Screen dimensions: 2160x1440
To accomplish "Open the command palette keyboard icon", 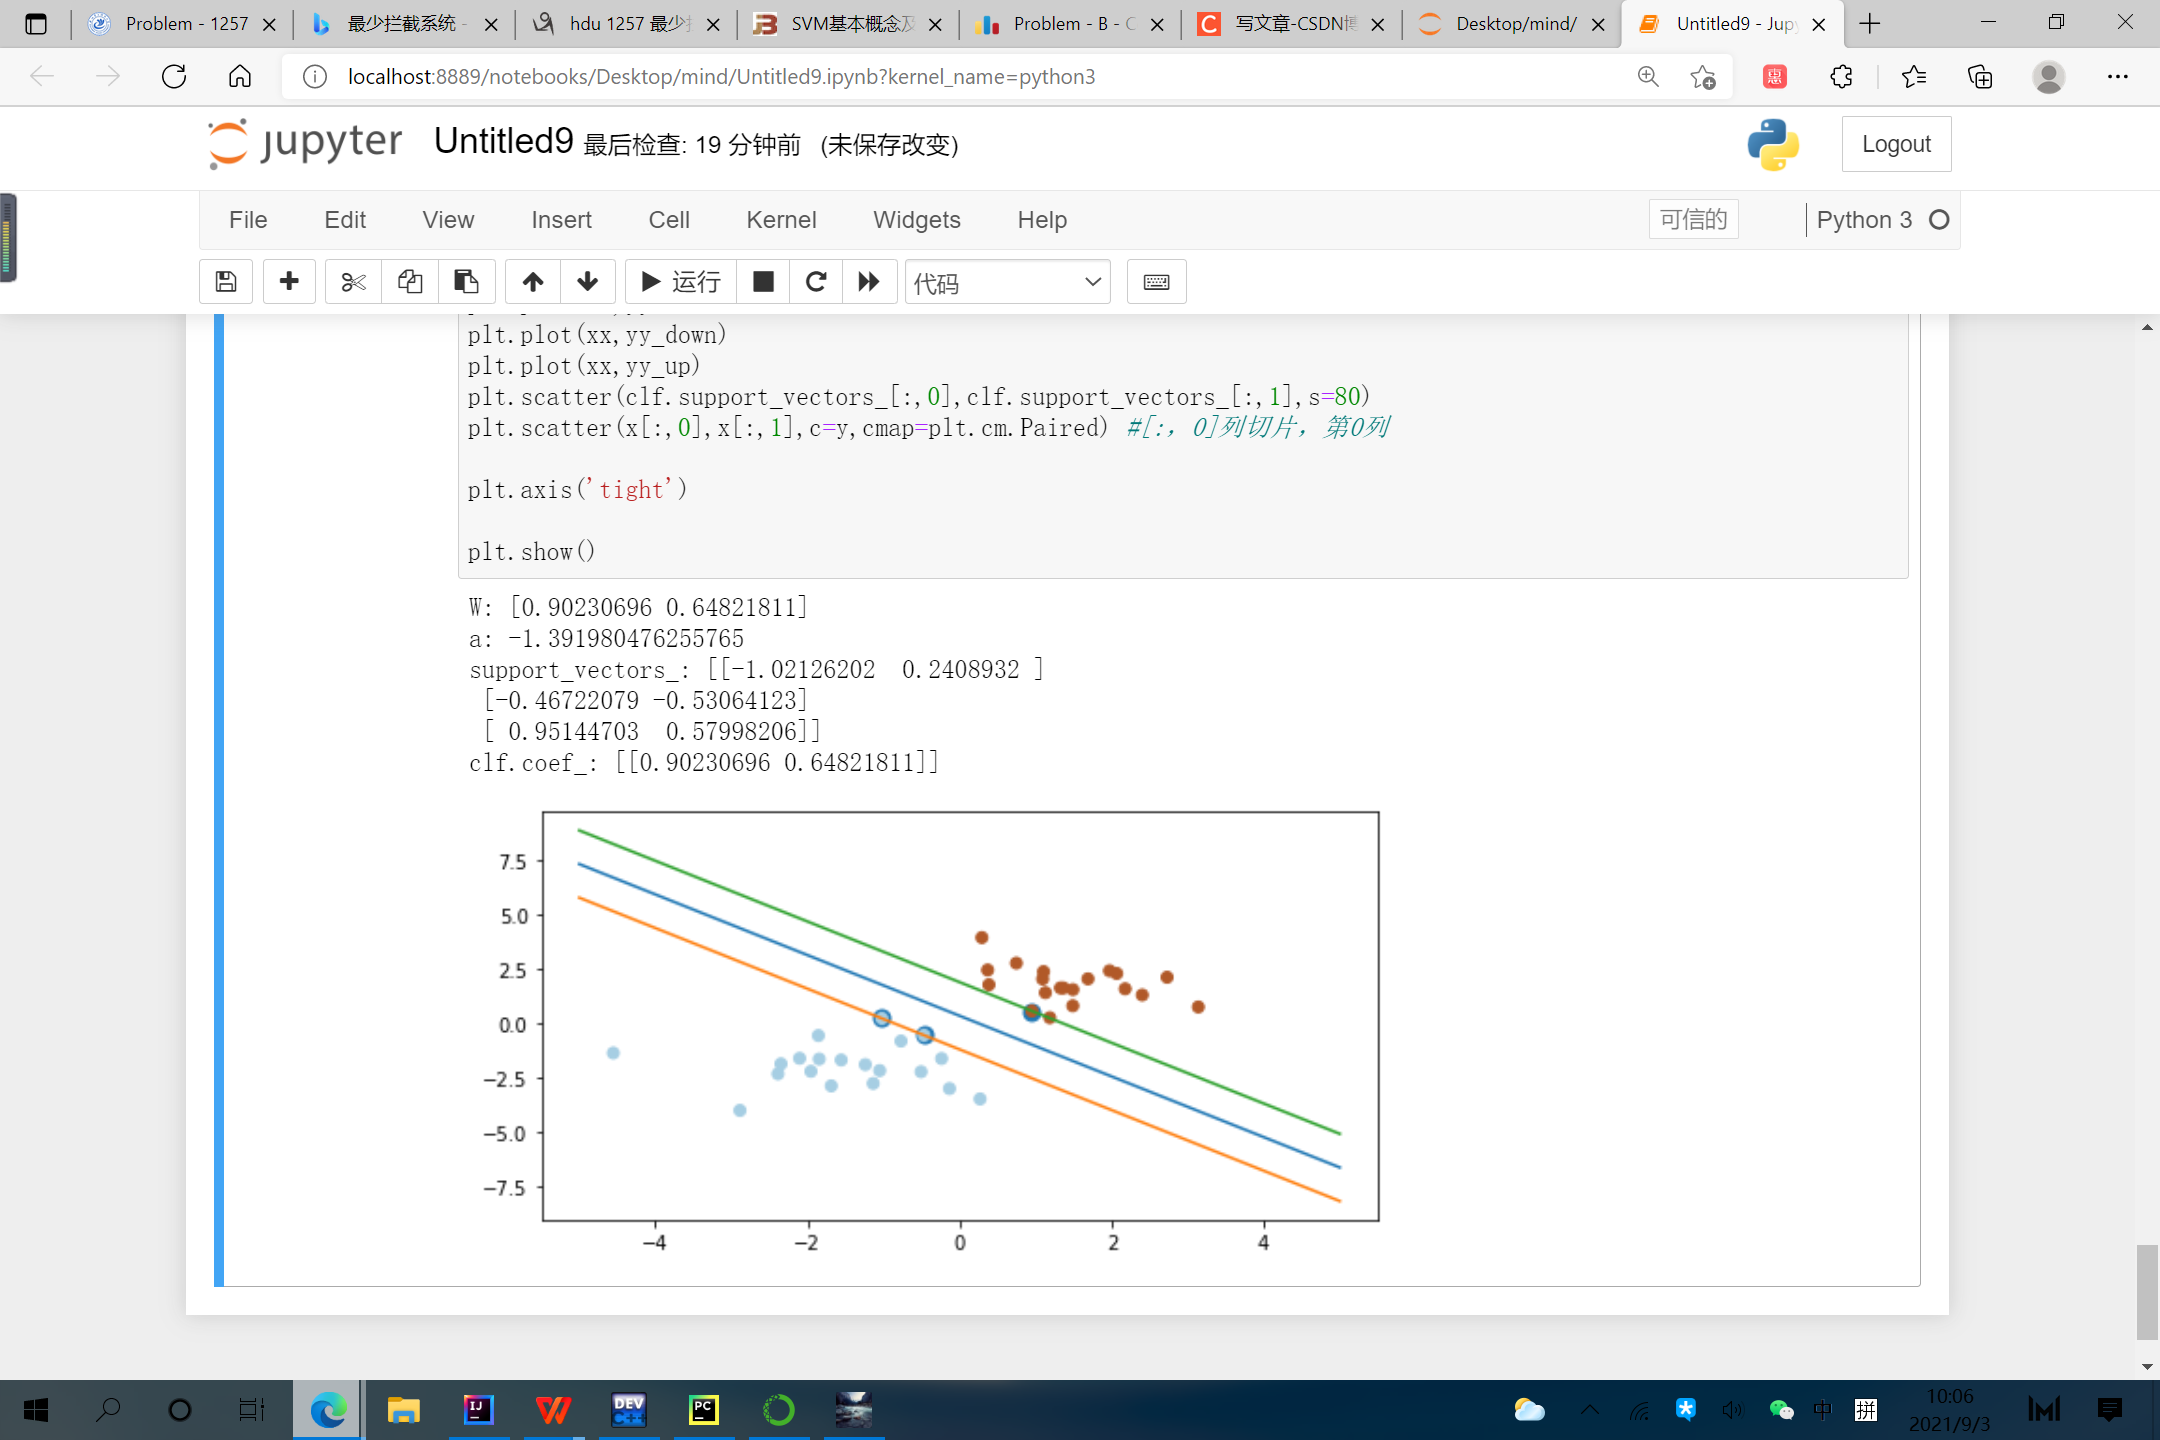I will point(1156,282).
